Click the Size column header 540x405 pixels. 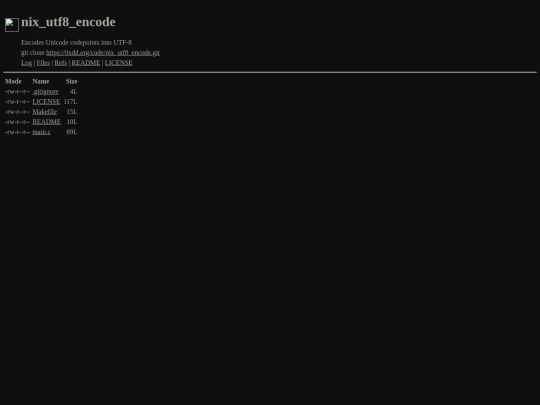pyautogui.click(x=72, y=81)
